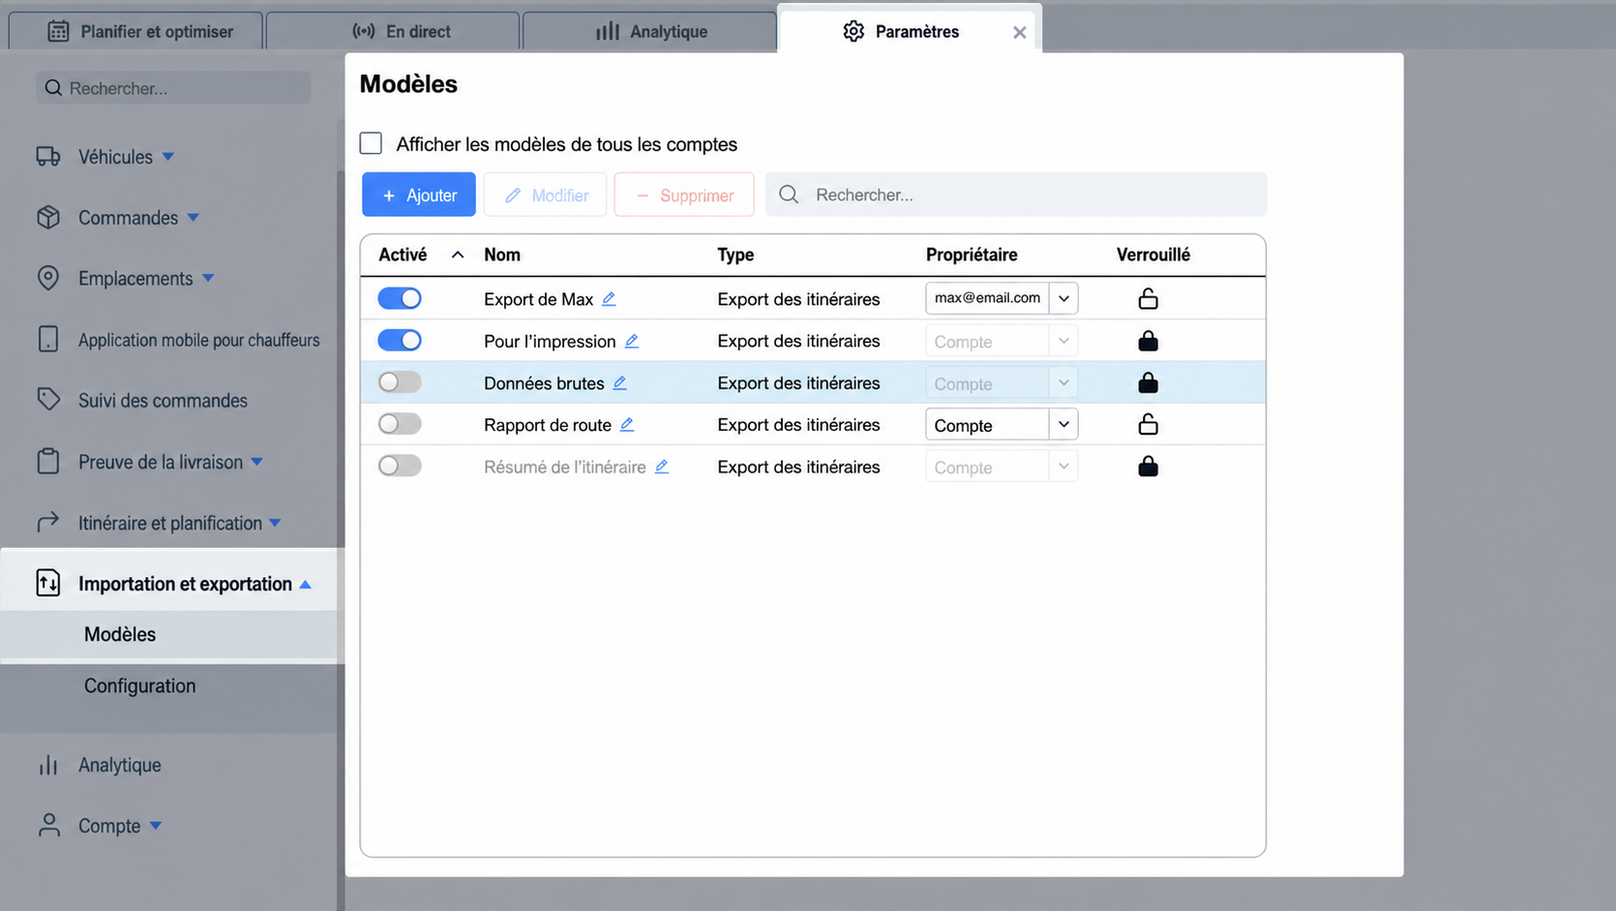Image resolution: width=1616 pixels, height=911 pixels.
Task: Click the sidebar Rechercher search field
Action: pos(174,88)
